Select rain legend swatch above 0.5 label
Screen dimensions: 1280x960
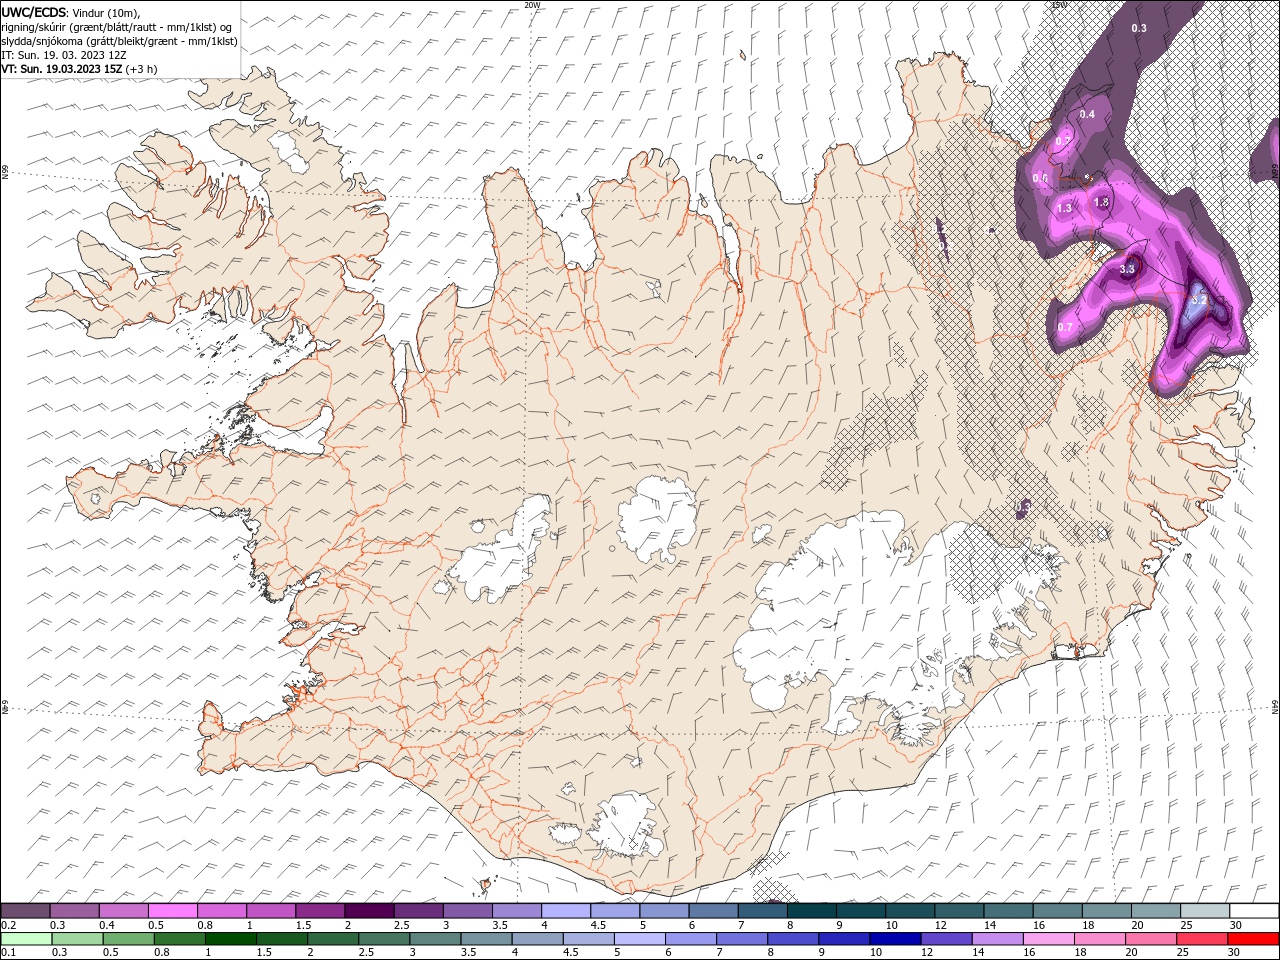(x=128, y=938)
